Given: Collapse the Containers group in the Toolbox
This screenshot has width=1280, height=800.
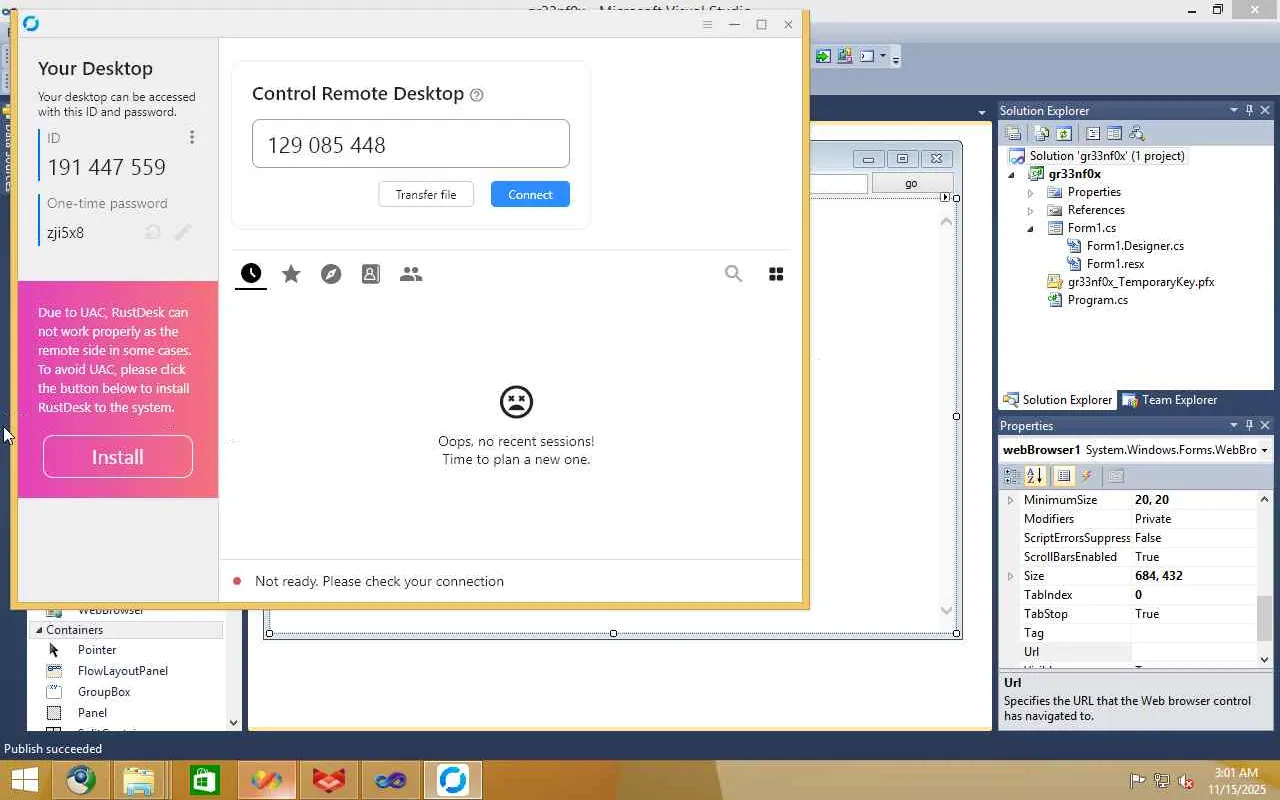Looking at the screenshot, I should (x=39, y=630).
